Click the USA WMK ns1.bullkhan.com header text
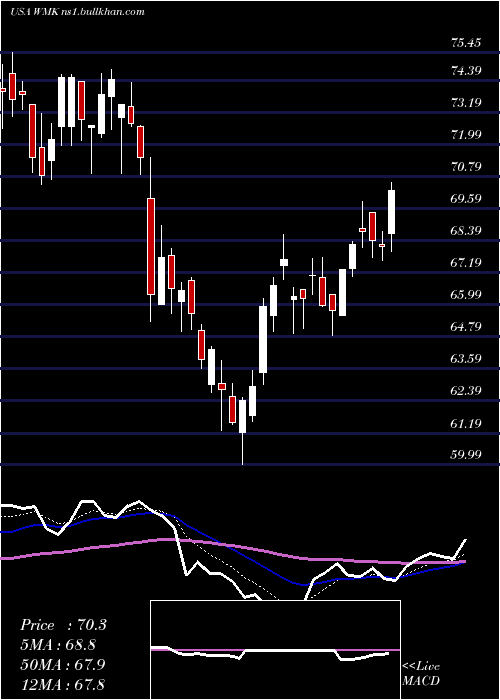 [x=78, y=12]
